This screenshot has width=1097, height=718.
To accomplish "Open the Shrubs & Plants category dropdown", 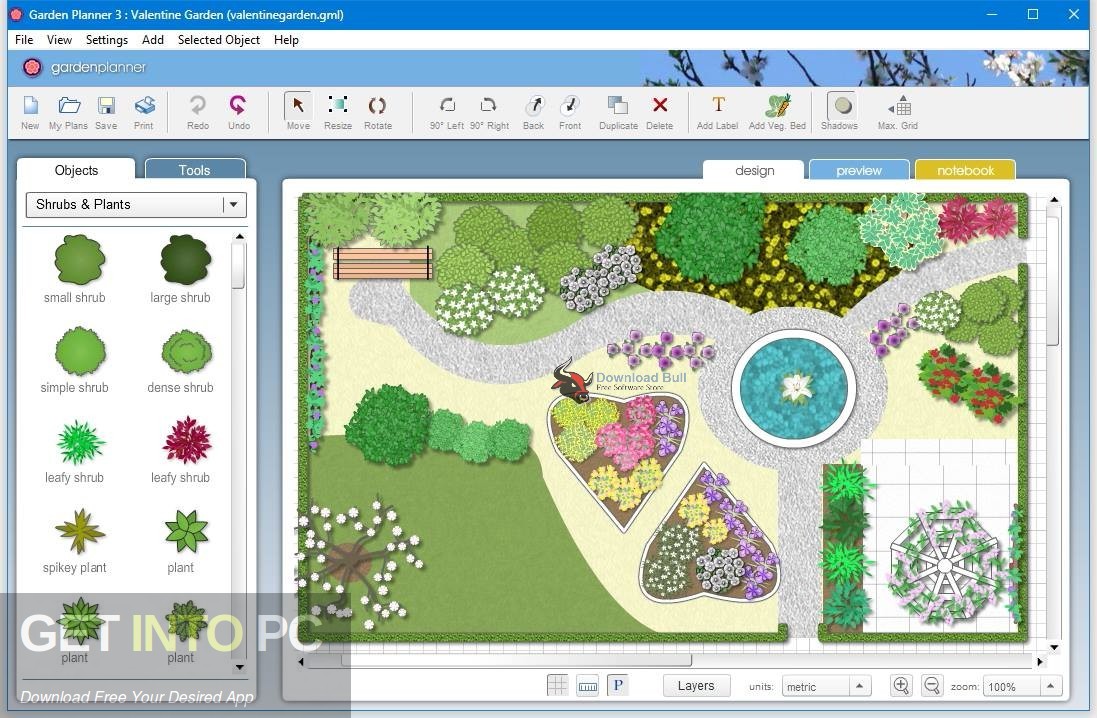I will (233, 204).
